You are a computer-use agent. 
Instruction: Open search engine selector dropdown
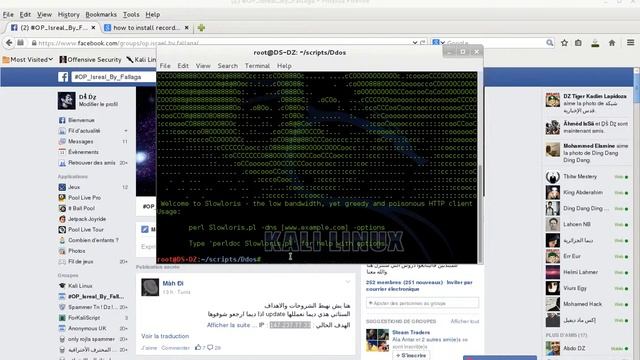pyautogui.click(x=438, y=42)
